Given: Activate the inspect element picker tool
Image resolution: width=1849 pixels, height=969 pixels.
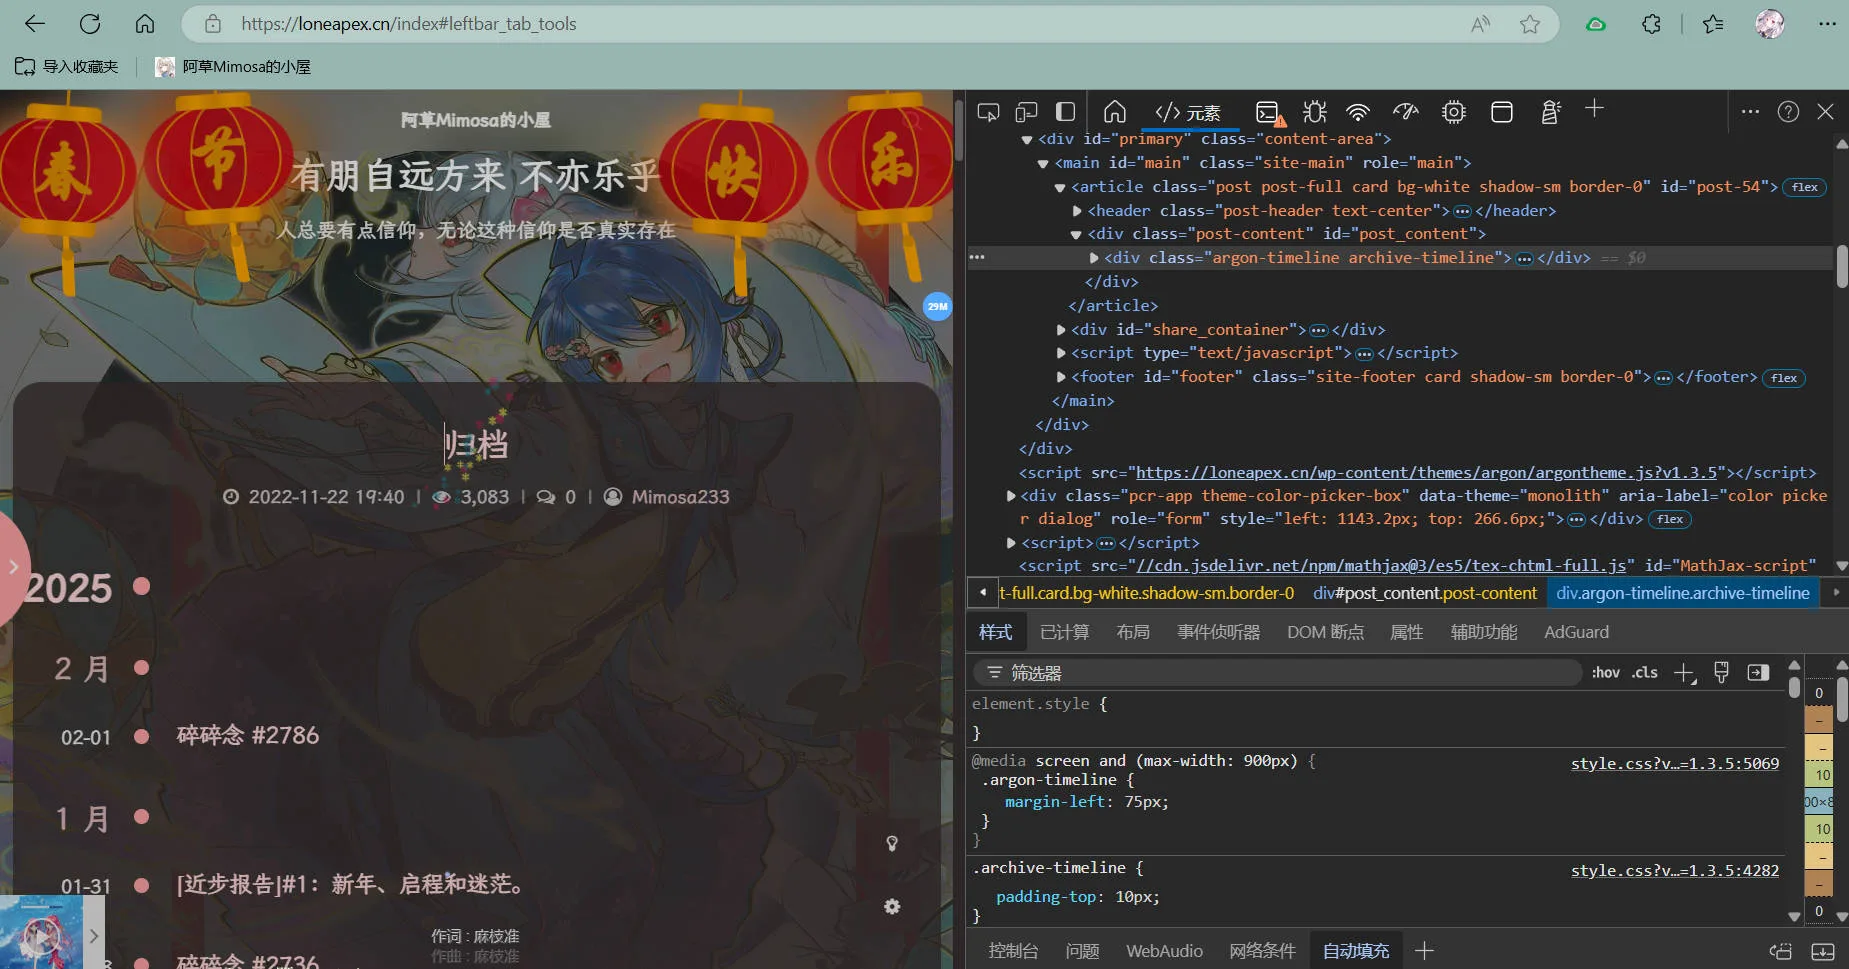Looking at the screenshot, I should (x=988, y=112).
